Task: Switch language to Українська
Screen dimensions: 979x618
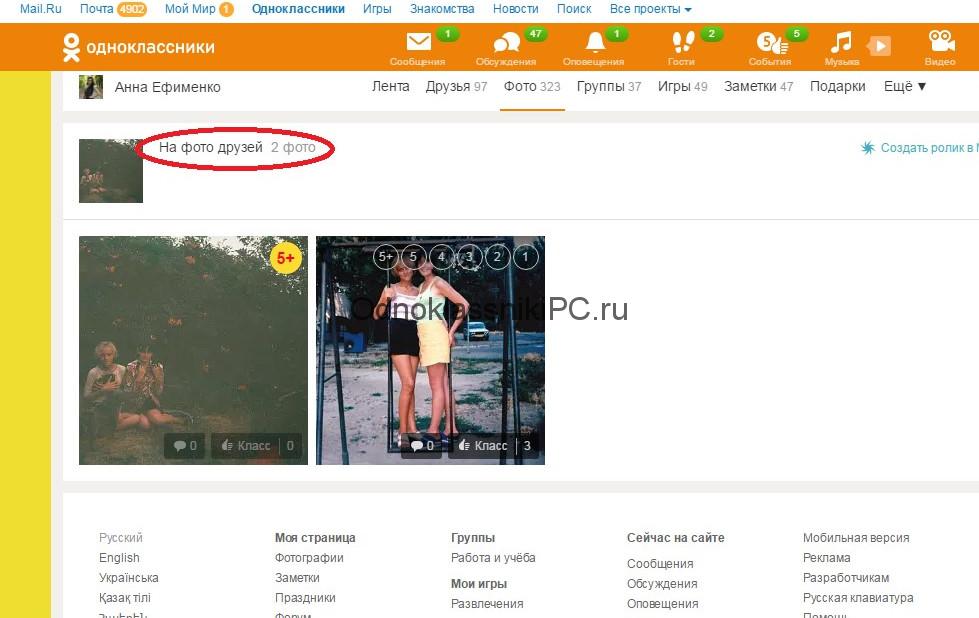Action: coord(129,577)
